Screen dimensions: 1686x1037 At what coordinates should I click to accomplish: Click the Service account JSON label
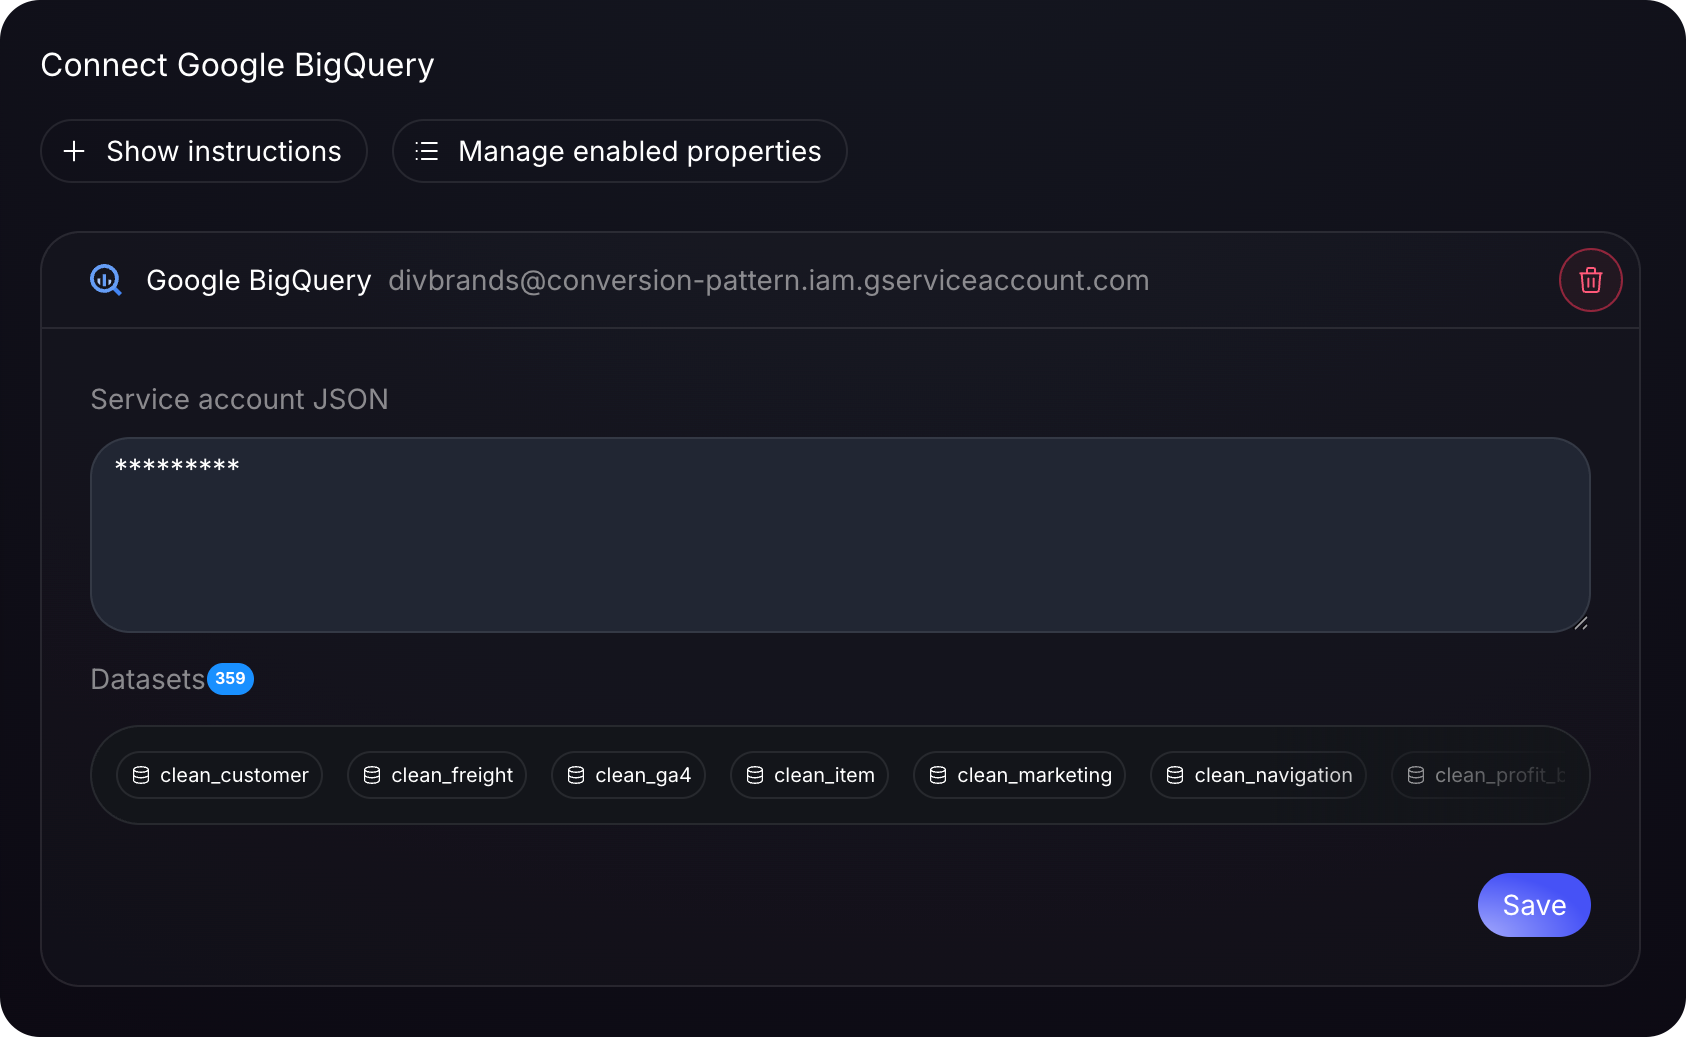239,399
